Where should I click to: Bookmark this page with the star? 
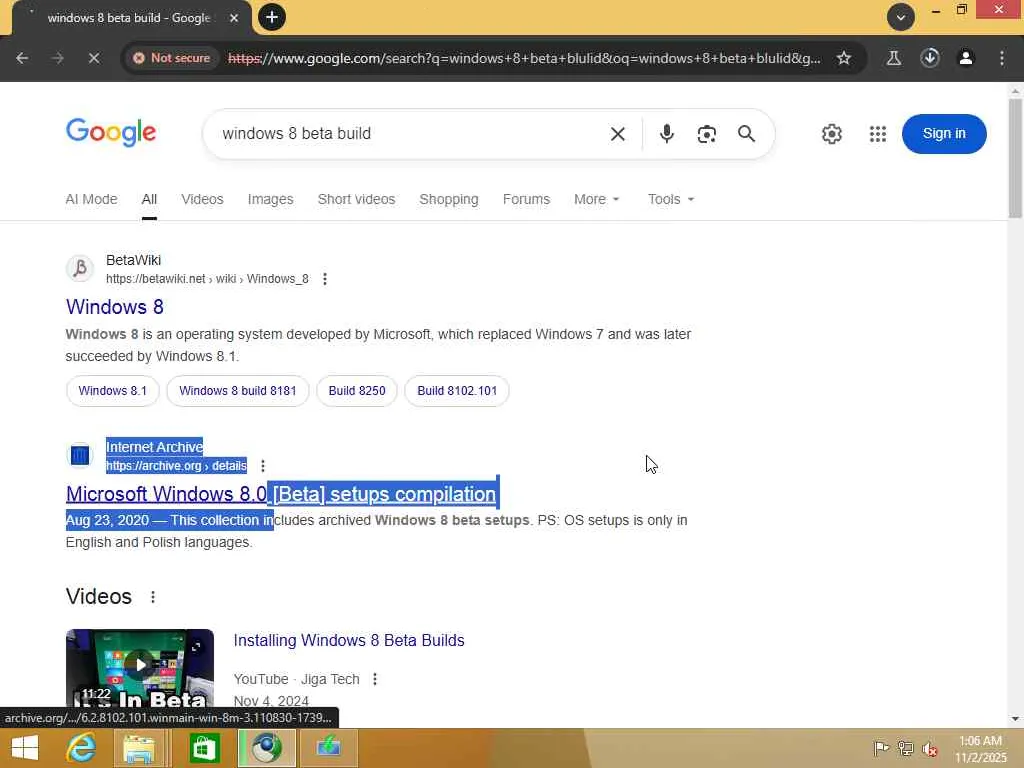[x=844, y=58]
